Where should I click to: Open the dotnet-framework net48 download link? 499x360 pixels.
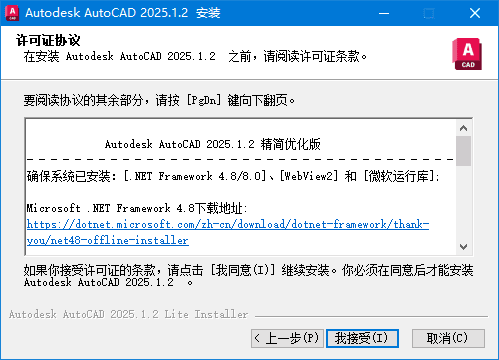228,232
